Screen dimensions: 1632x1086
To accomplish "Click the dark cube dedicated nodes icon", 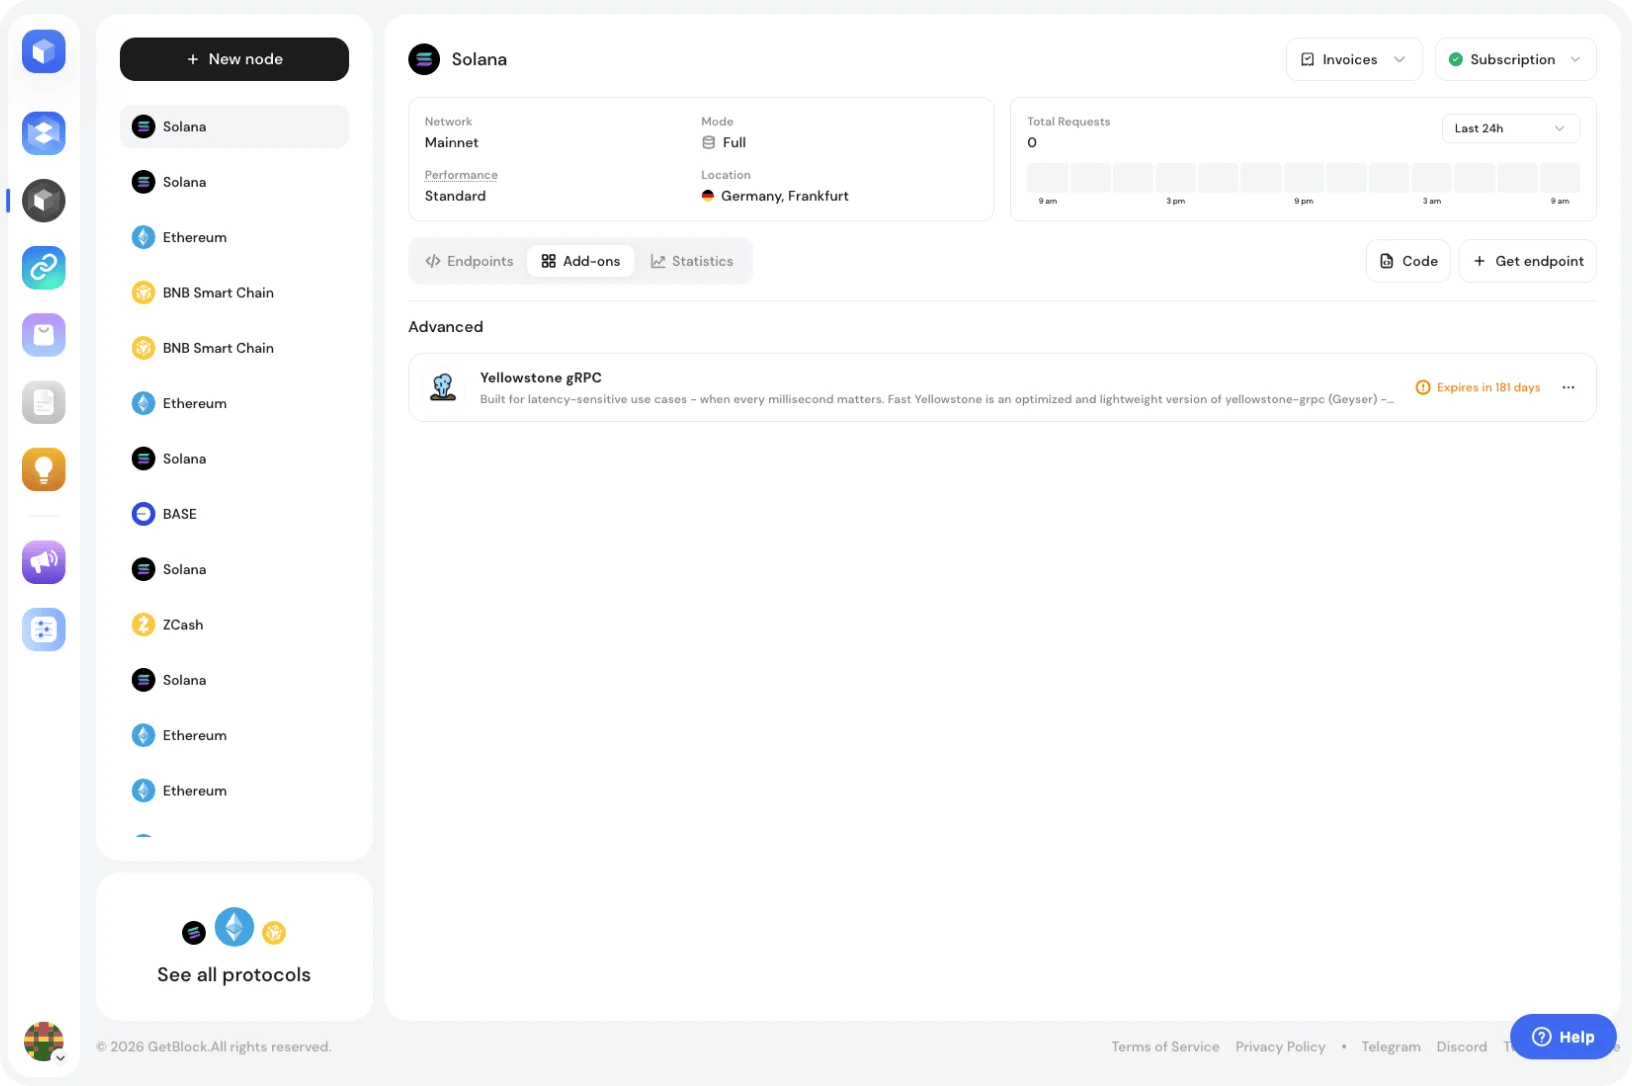I will pos(43,200).
